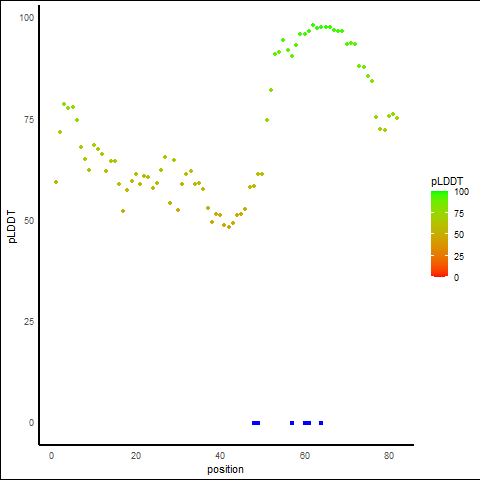Click the x-axis tick label 20
Screen dimensions: 480x480
(136, 456)
